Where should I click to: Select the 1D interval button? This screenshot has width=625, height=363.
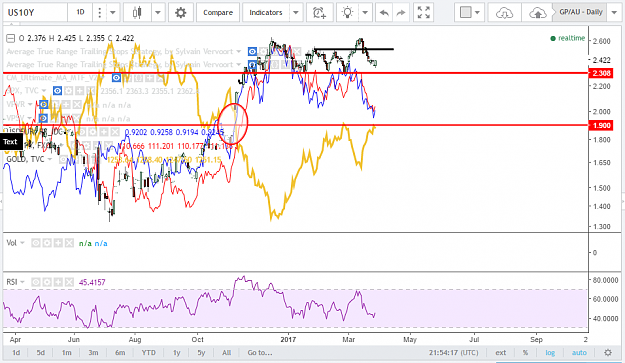click(x=80, y=12)
